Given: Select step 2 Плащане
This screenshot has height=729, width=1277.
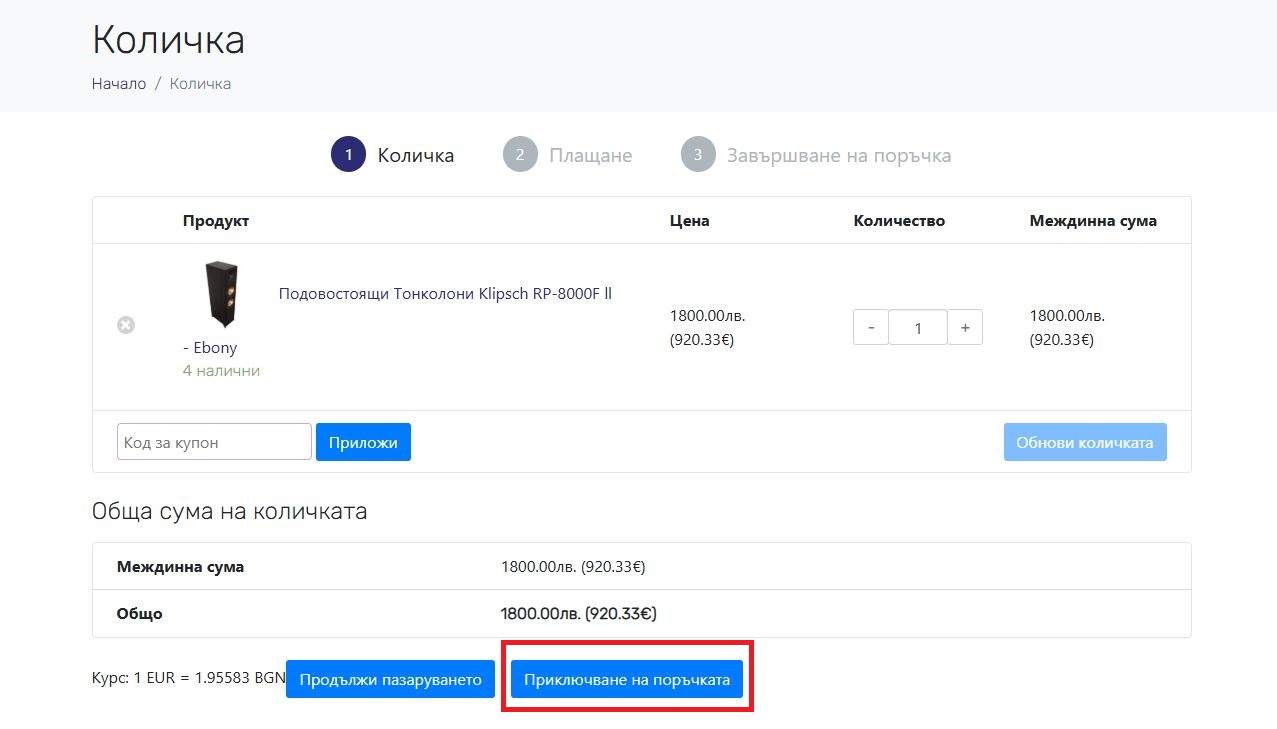Looking at the screenshot, I should (x=567, y=155).
